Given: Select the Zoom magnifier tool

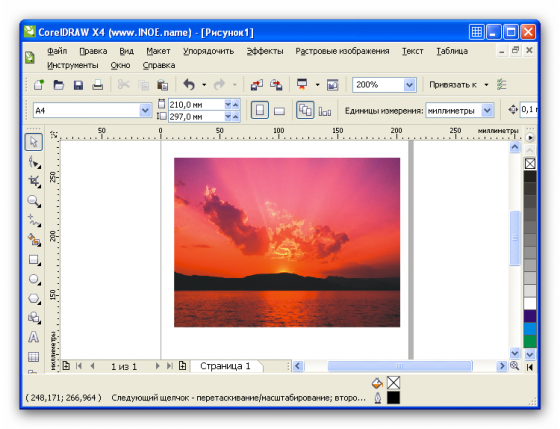Looking at the screenshot, I should pos(34,201).
